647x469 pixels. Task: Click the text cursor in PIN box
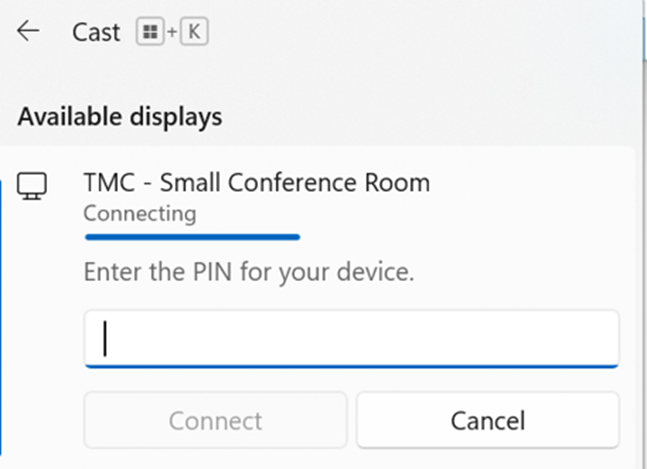click(105, 338)
